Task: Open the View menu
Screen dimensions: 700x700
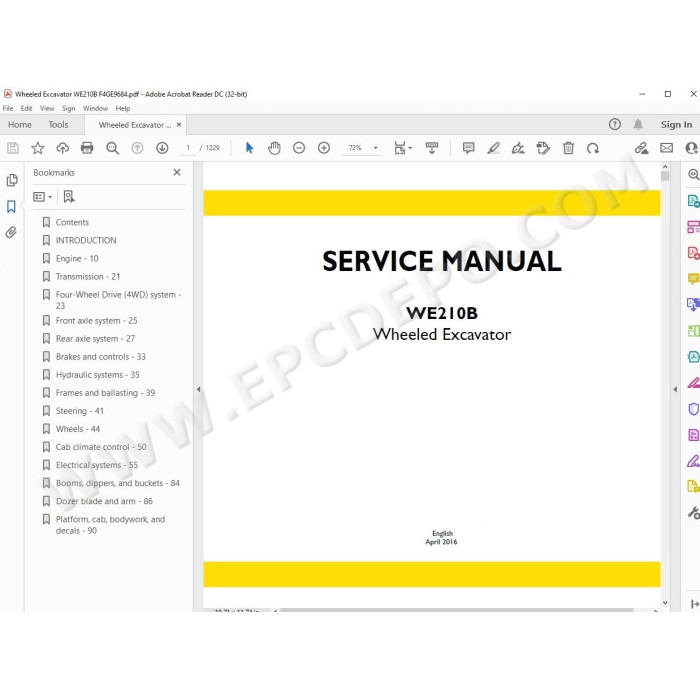Action: pyautogui.click(x=47, y=108)
